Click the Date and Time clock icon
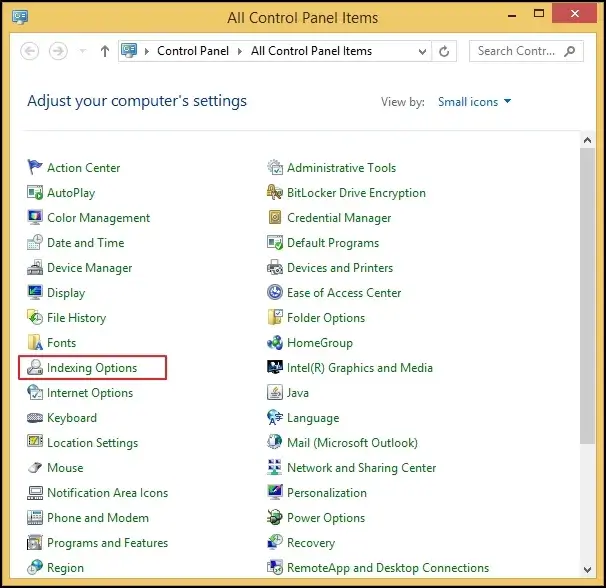Screen dimensions: 606x588 35,243
